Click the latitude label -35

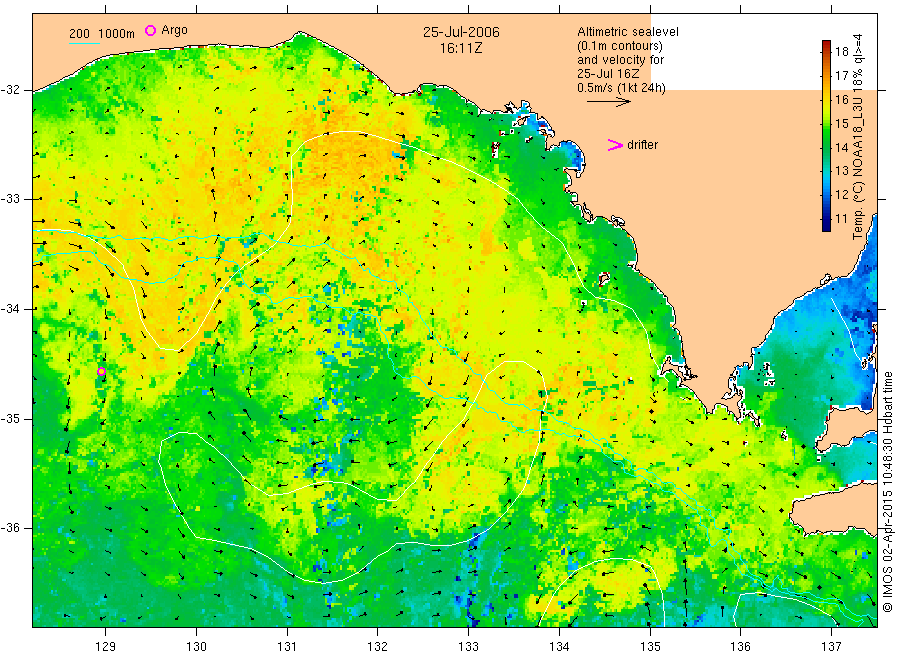click(x=10, y=418)
